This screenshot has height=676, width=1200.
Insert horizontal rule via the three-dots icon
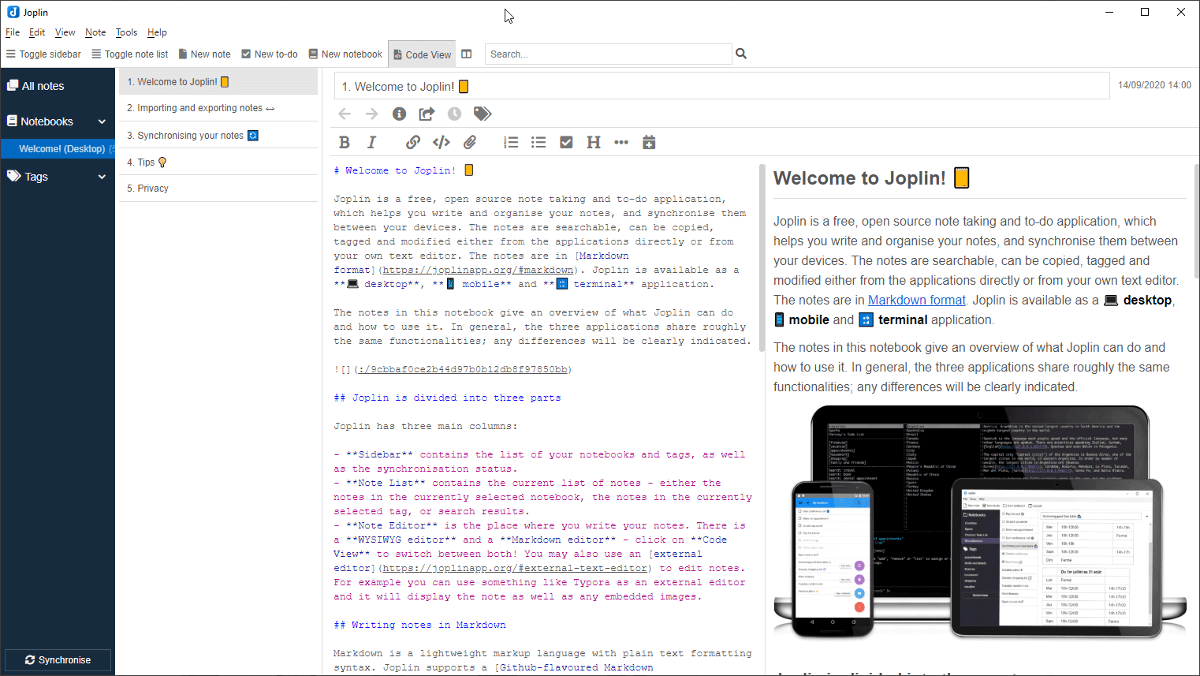tap(621, 142)
